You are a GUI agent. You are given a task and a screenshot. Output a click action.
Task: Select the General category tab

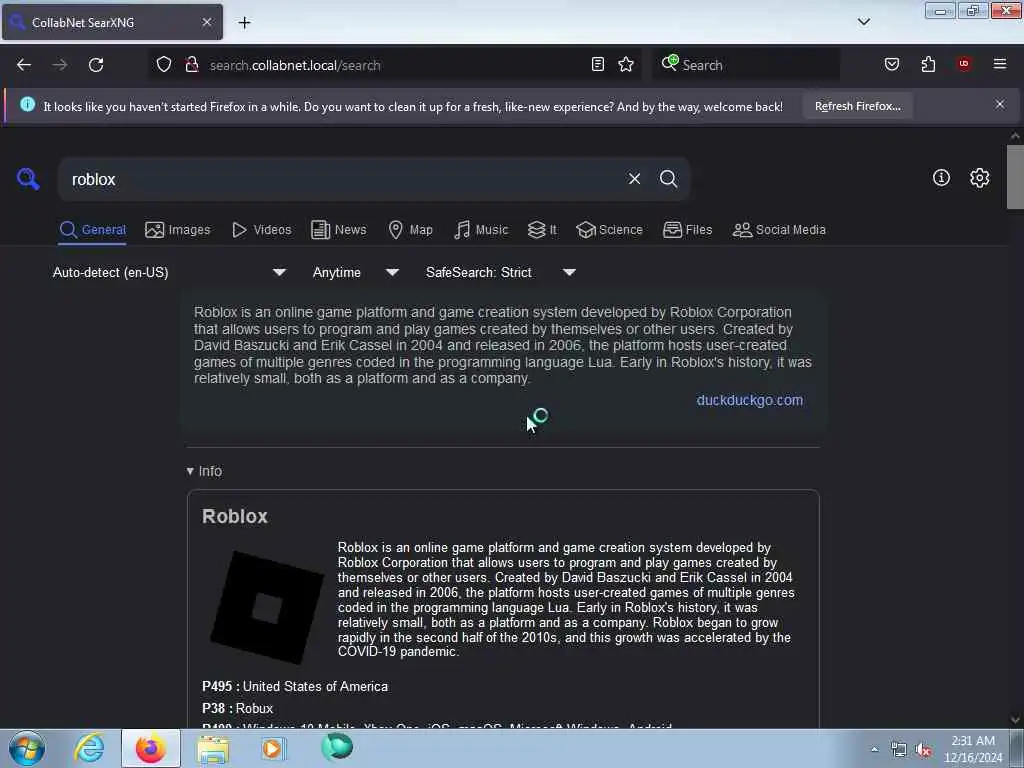(x=92, y=230)
